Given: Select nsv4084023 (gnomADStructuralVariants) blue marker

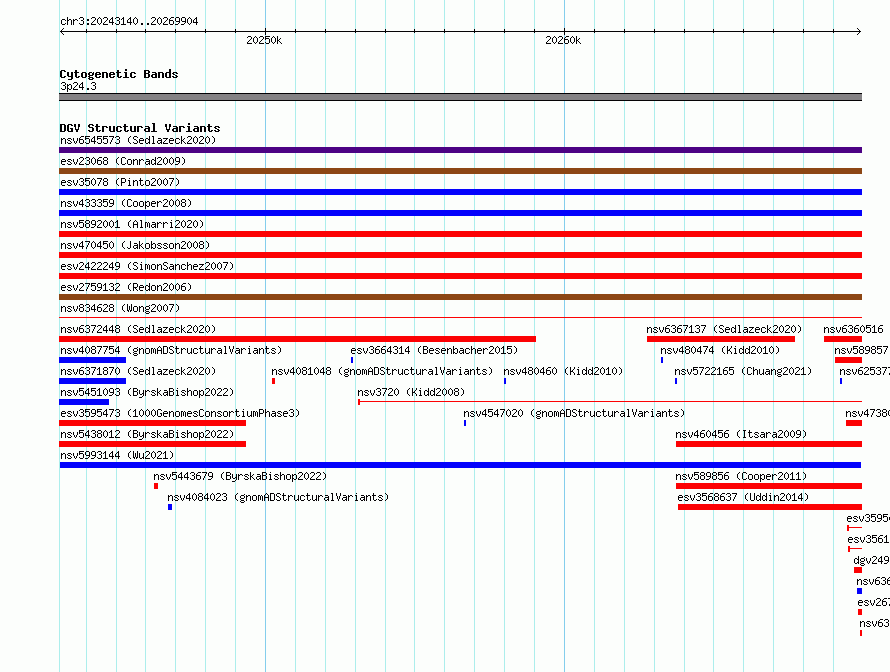Looking at the screenshot, I should click(170, 507).
